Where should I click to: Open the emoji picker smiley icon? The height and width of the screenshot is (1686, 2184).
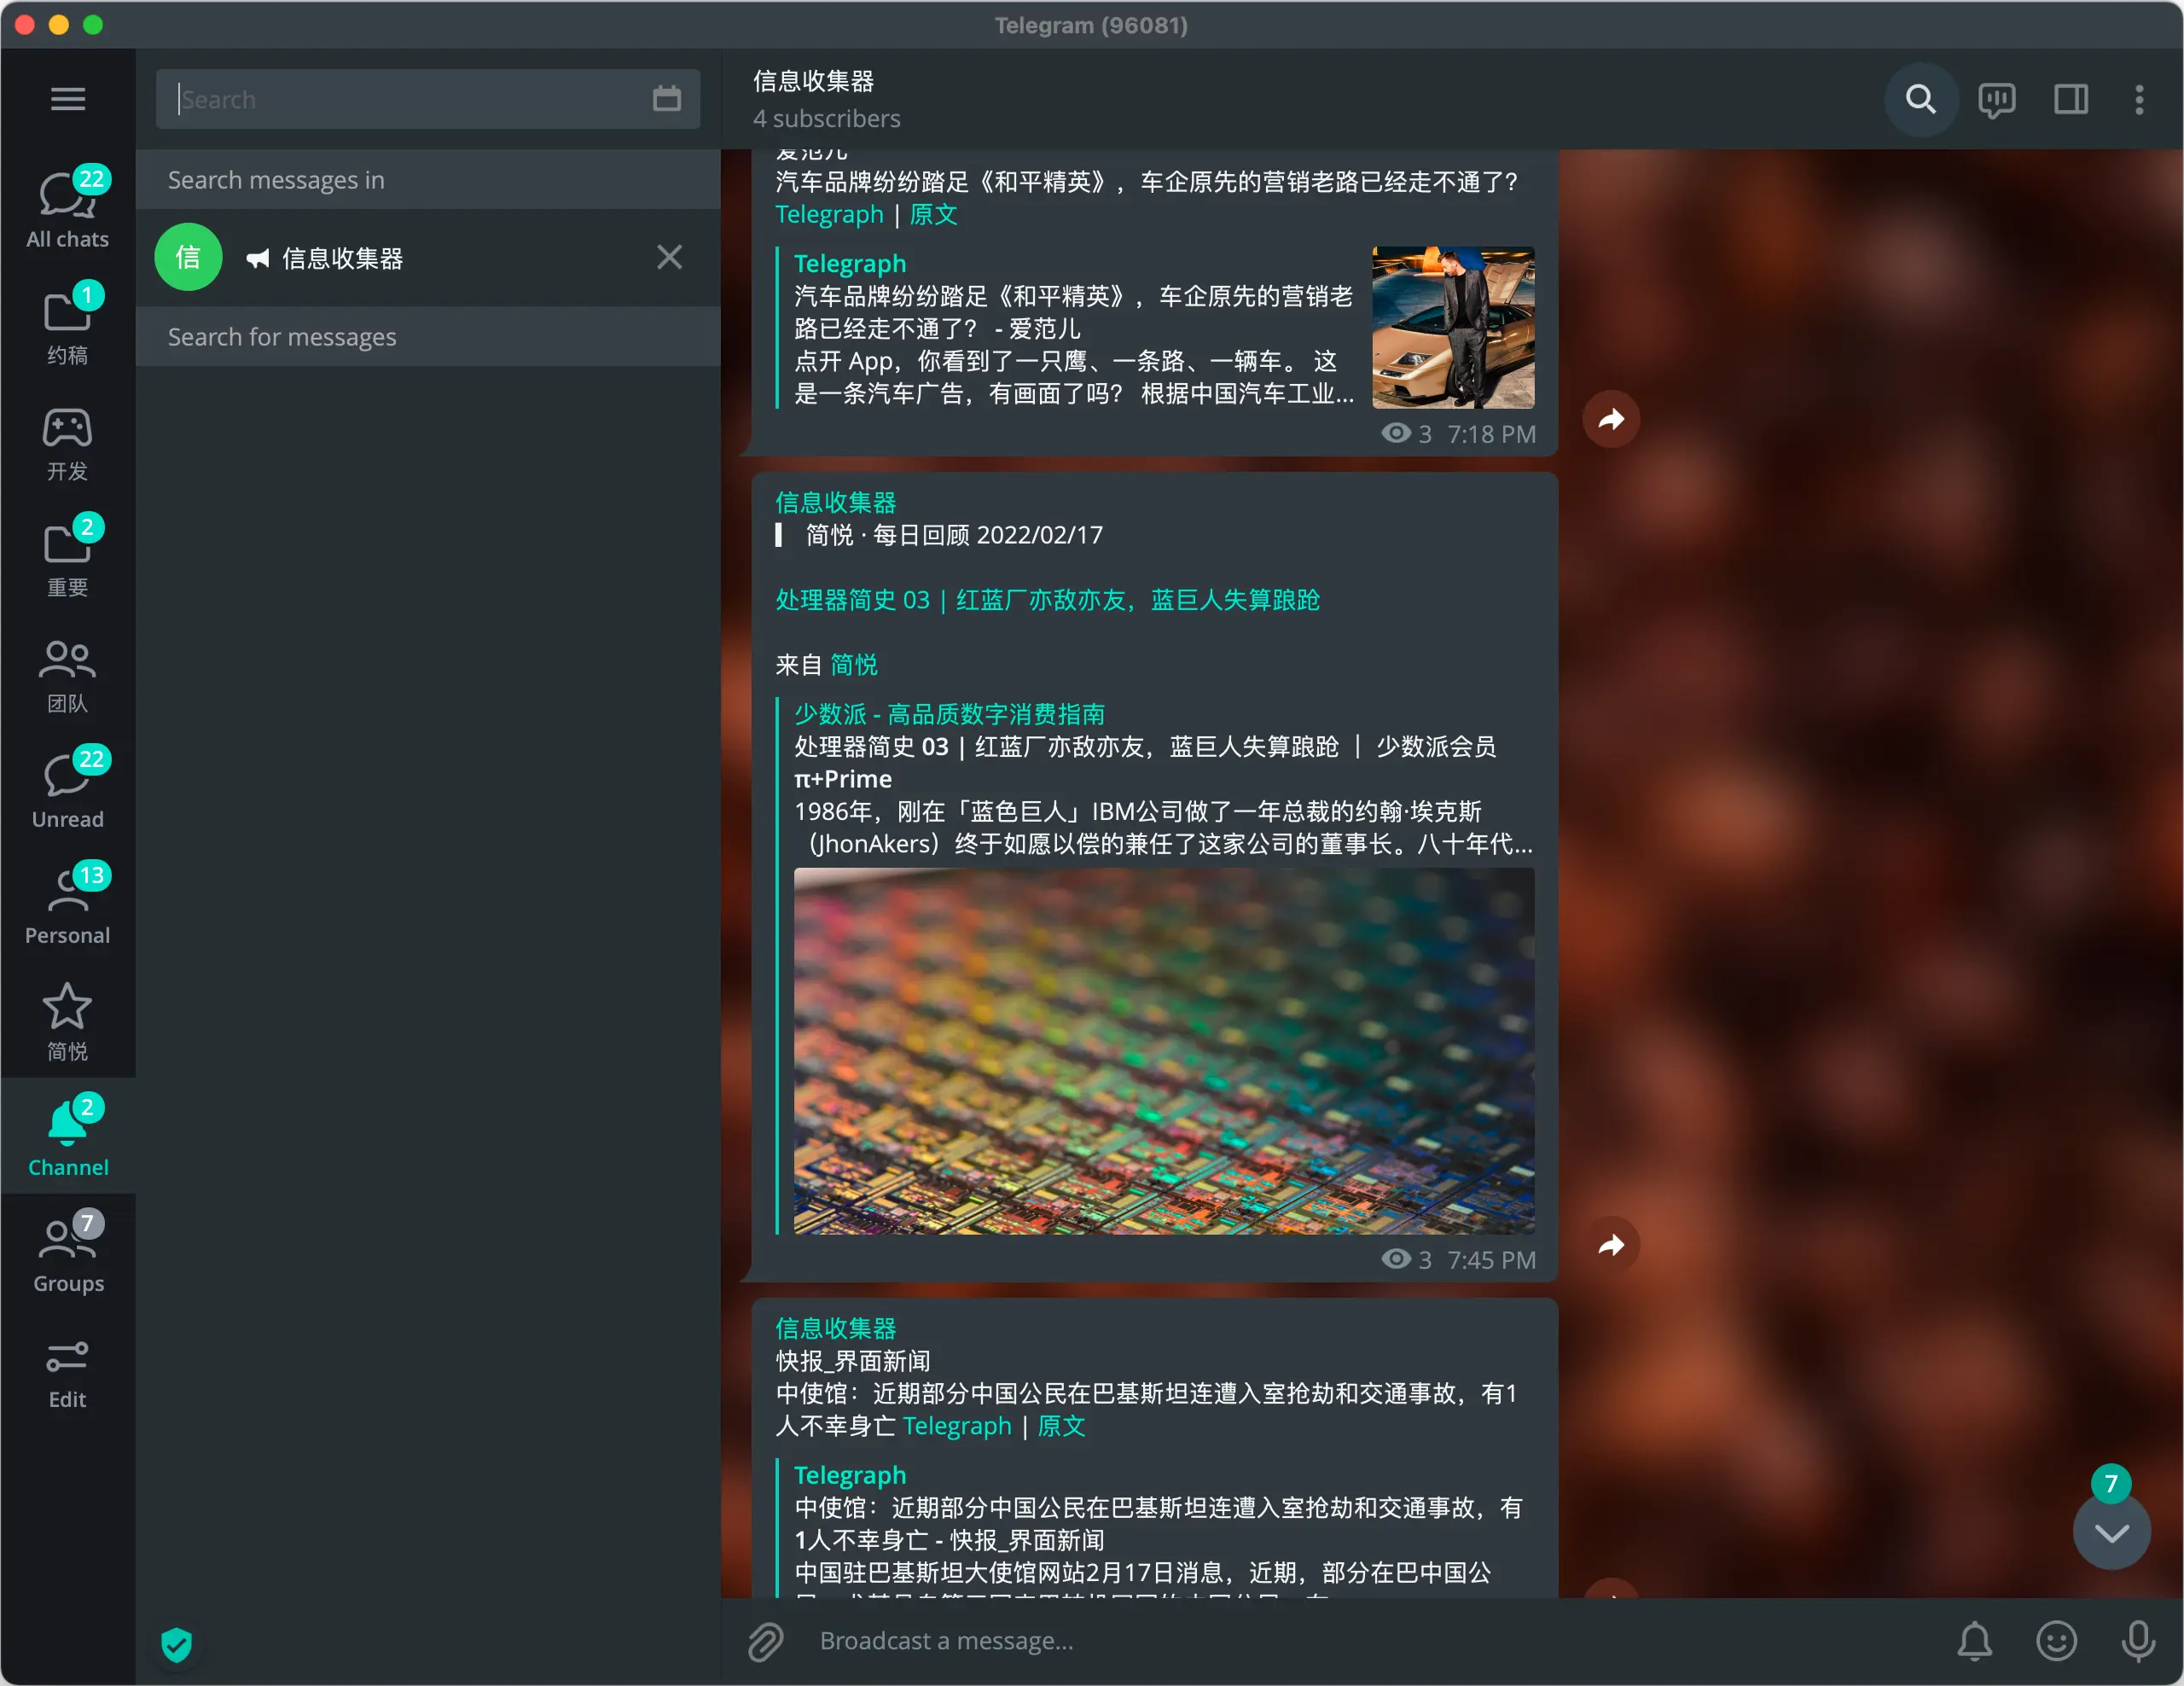pos(2056,1641)
